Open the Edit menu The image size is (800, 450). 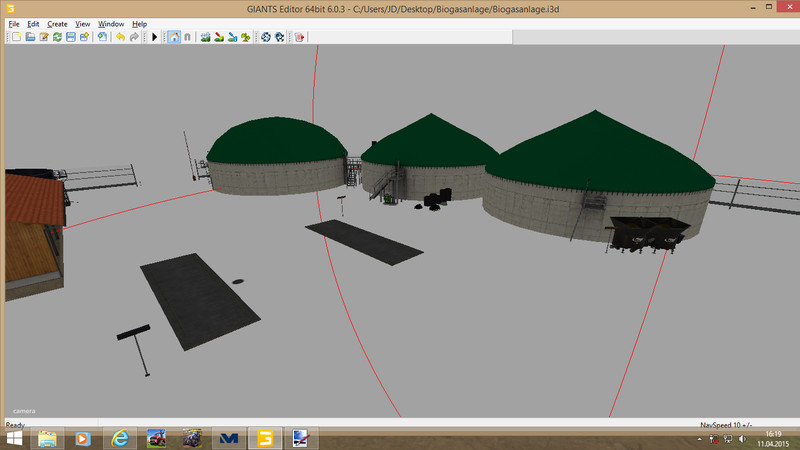pos(34,23)
